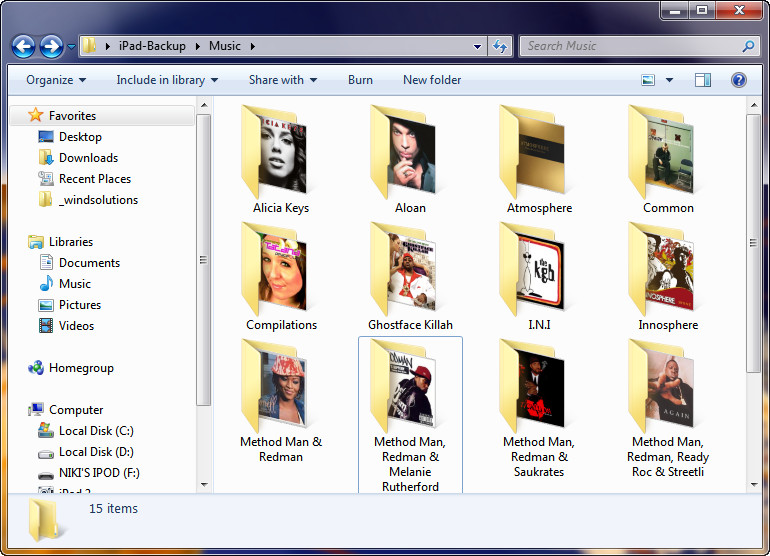The width and height of the screenshot is (770, 556).
Task: Click the 15 items status text
Action: 113,509
